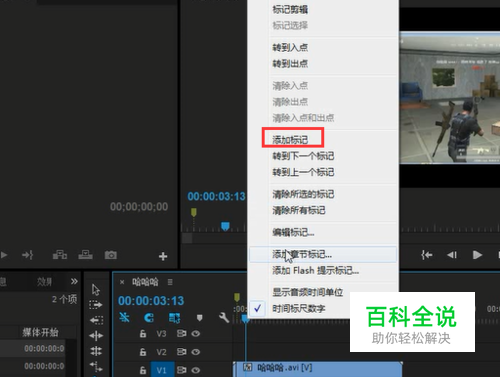Export frame with camera icon
The image size is (500, 377).
point(111,255)
